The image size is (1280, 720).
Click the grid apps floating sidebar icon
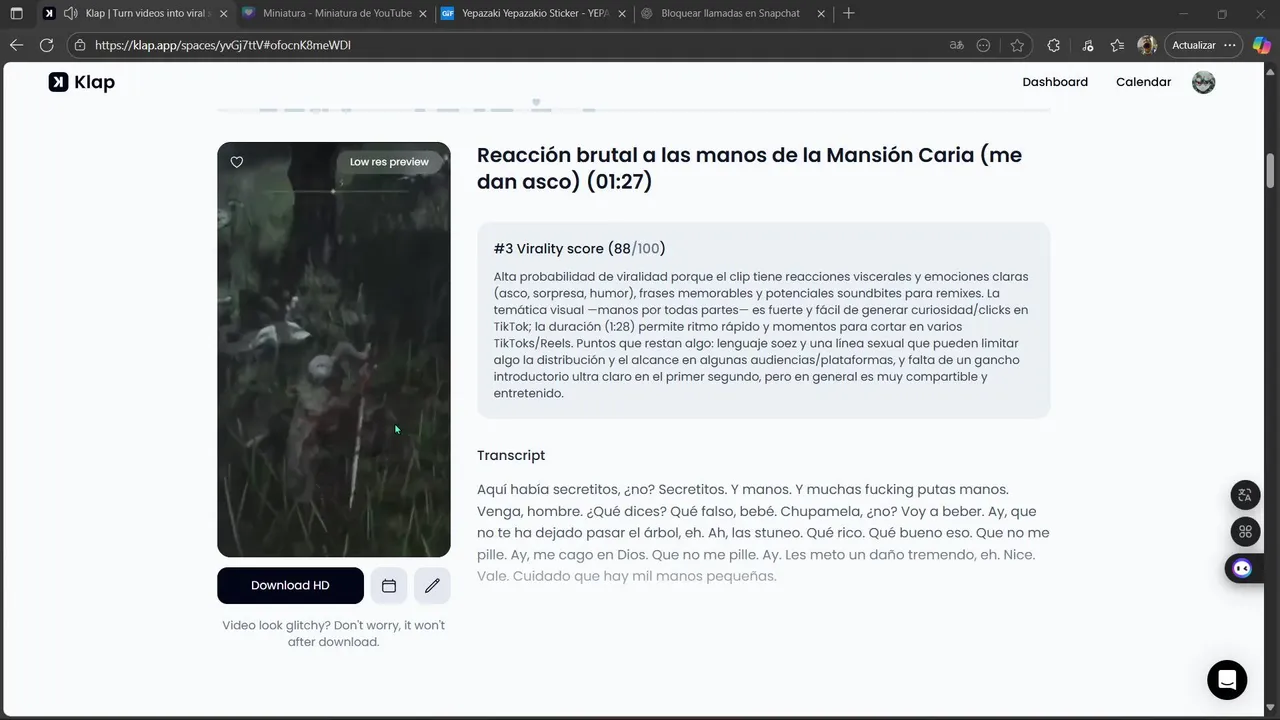[x=1245, y=532]
